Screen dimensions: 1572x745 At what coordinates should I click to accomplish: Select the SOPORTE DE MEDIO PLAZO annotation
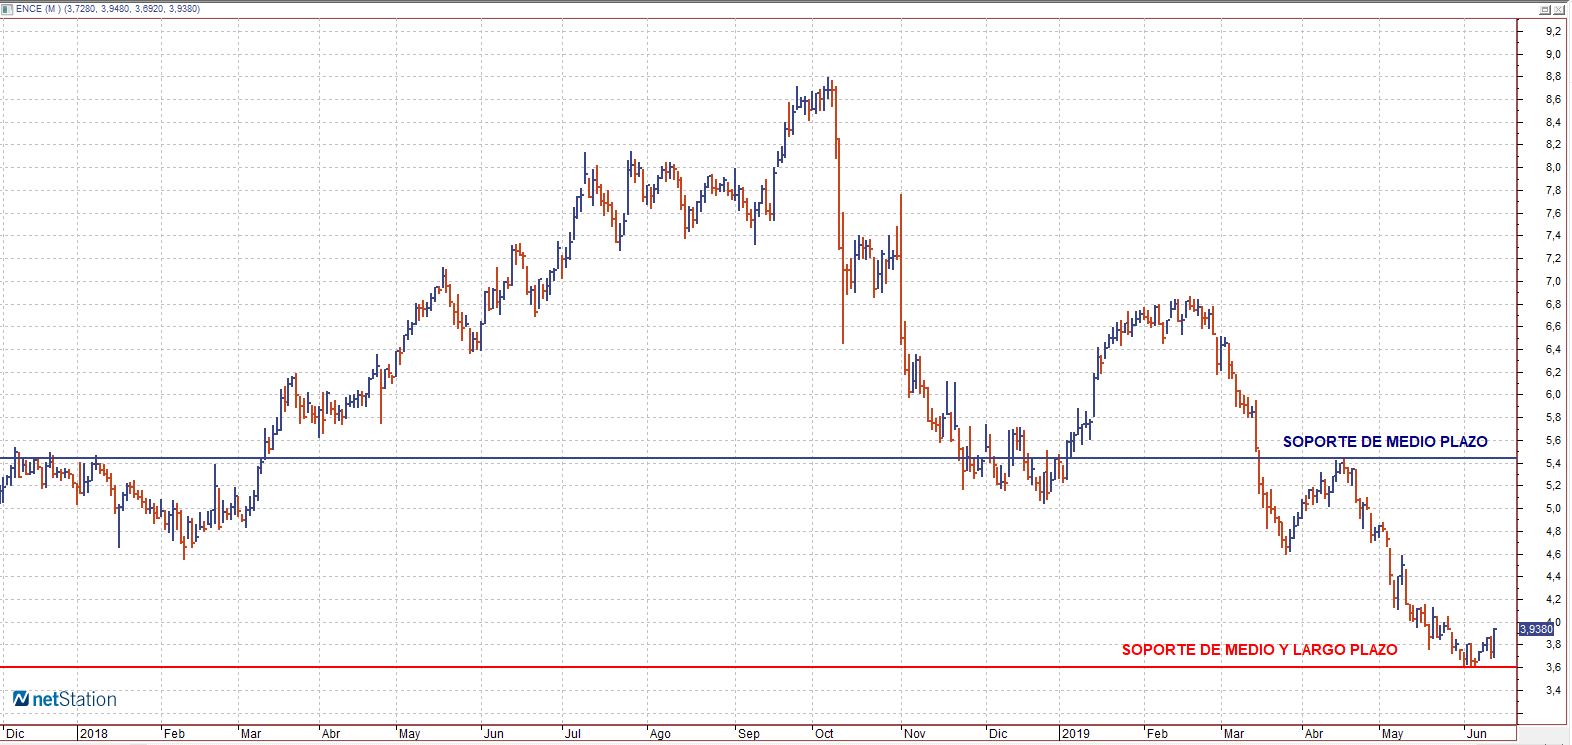tap(1385, 441)
